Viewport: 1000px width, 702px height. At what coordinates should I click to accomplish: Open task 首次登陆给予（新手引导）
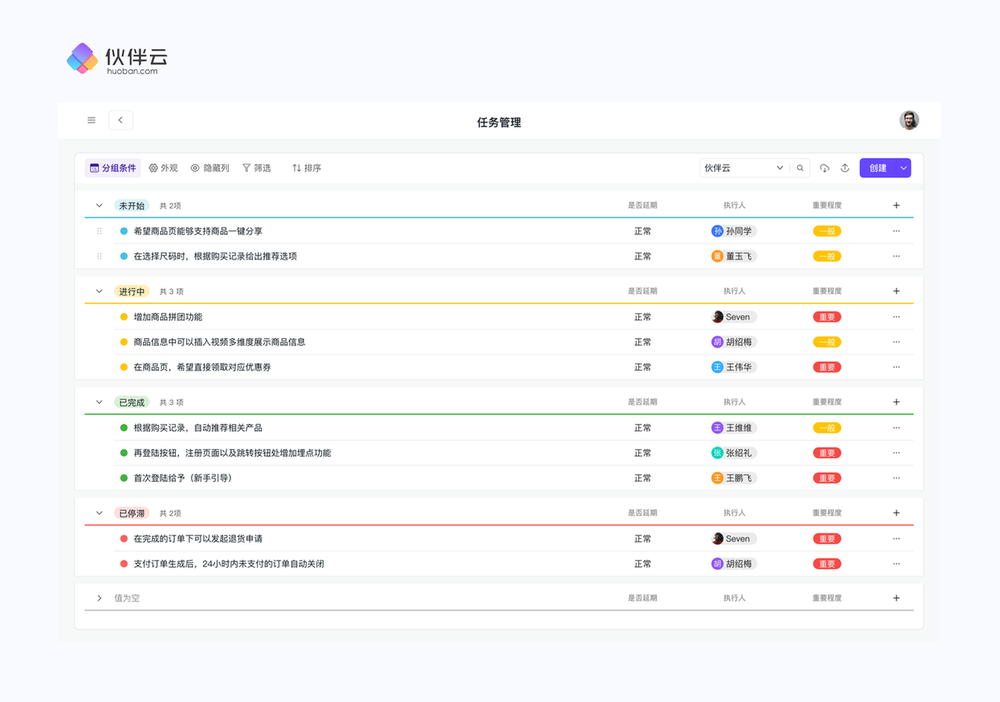coord(182,478)
